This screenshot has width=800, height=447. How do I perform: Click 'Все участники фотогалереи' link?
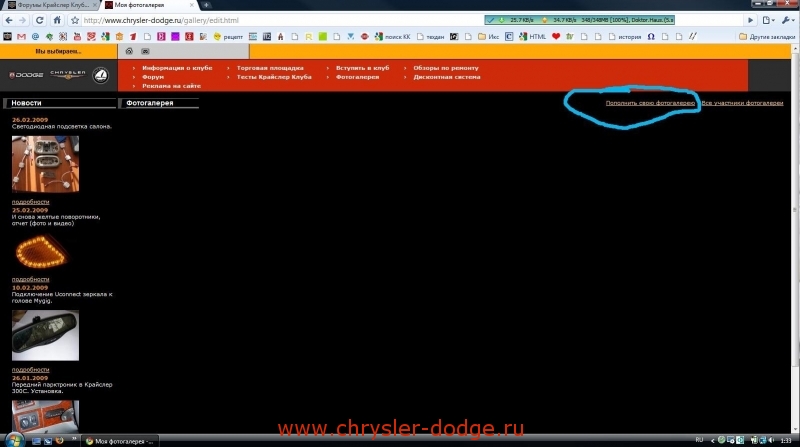[x=742, y=103]
